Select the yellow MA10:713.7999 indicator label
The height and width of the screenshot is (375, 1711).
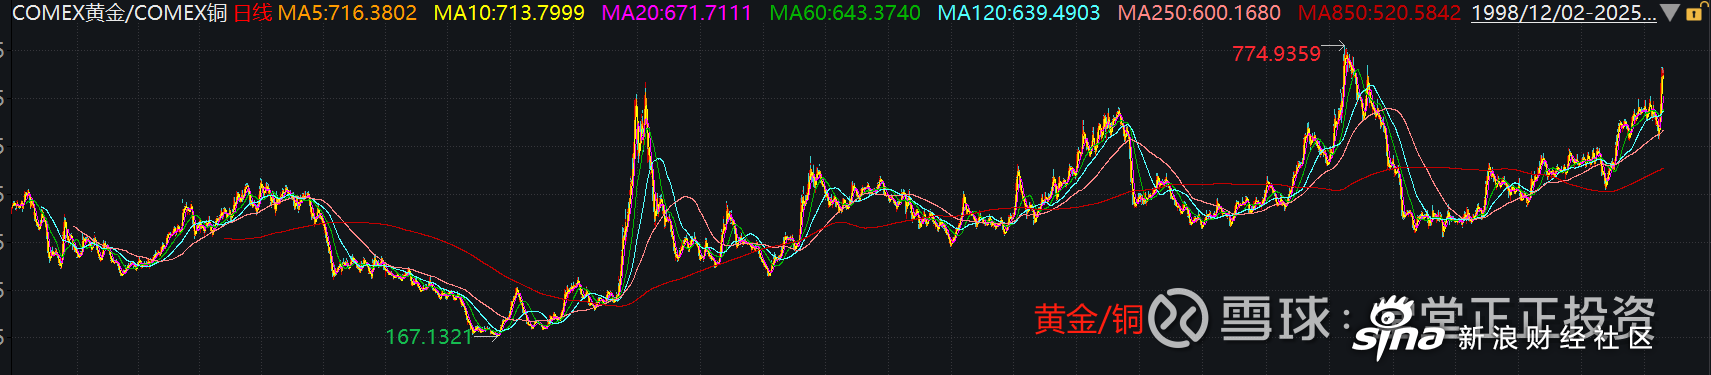pyautogui.click(x=509, y=13)
